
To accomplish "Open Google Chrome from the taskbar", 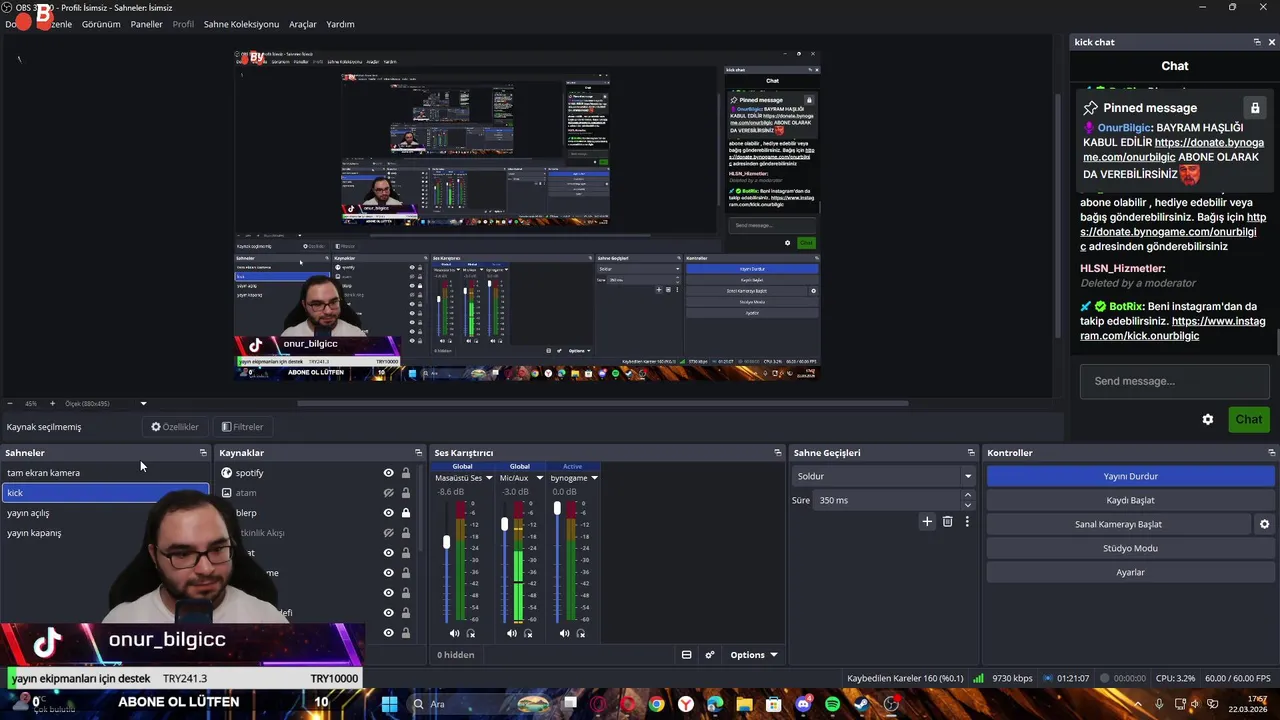I will pyautogui.click(x=656, y=704).
